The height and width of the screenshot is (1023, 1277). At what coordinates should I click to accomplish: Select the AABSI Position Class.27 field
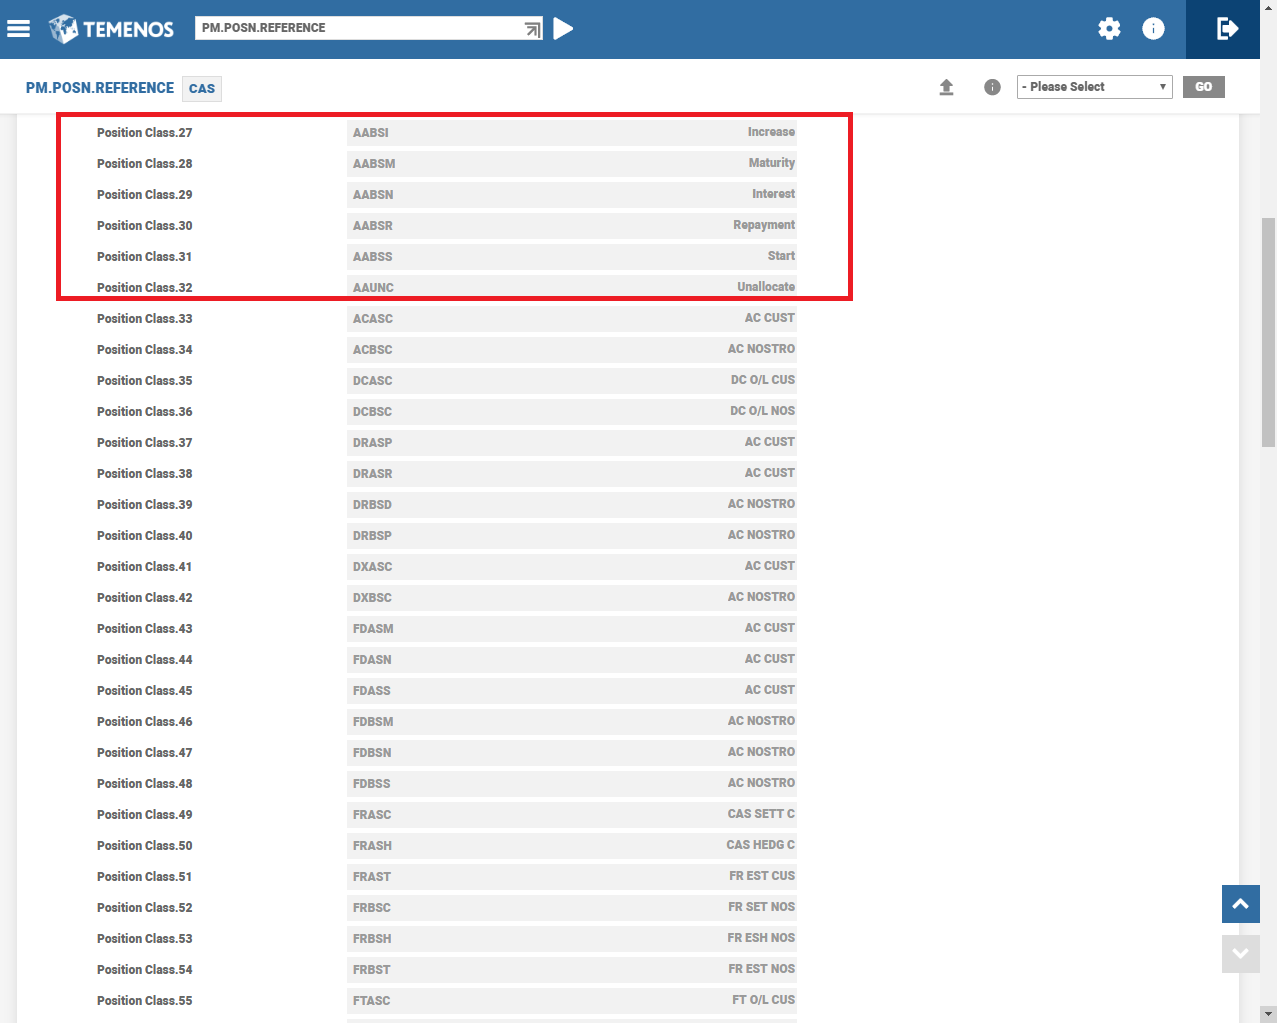coord(571,132)
